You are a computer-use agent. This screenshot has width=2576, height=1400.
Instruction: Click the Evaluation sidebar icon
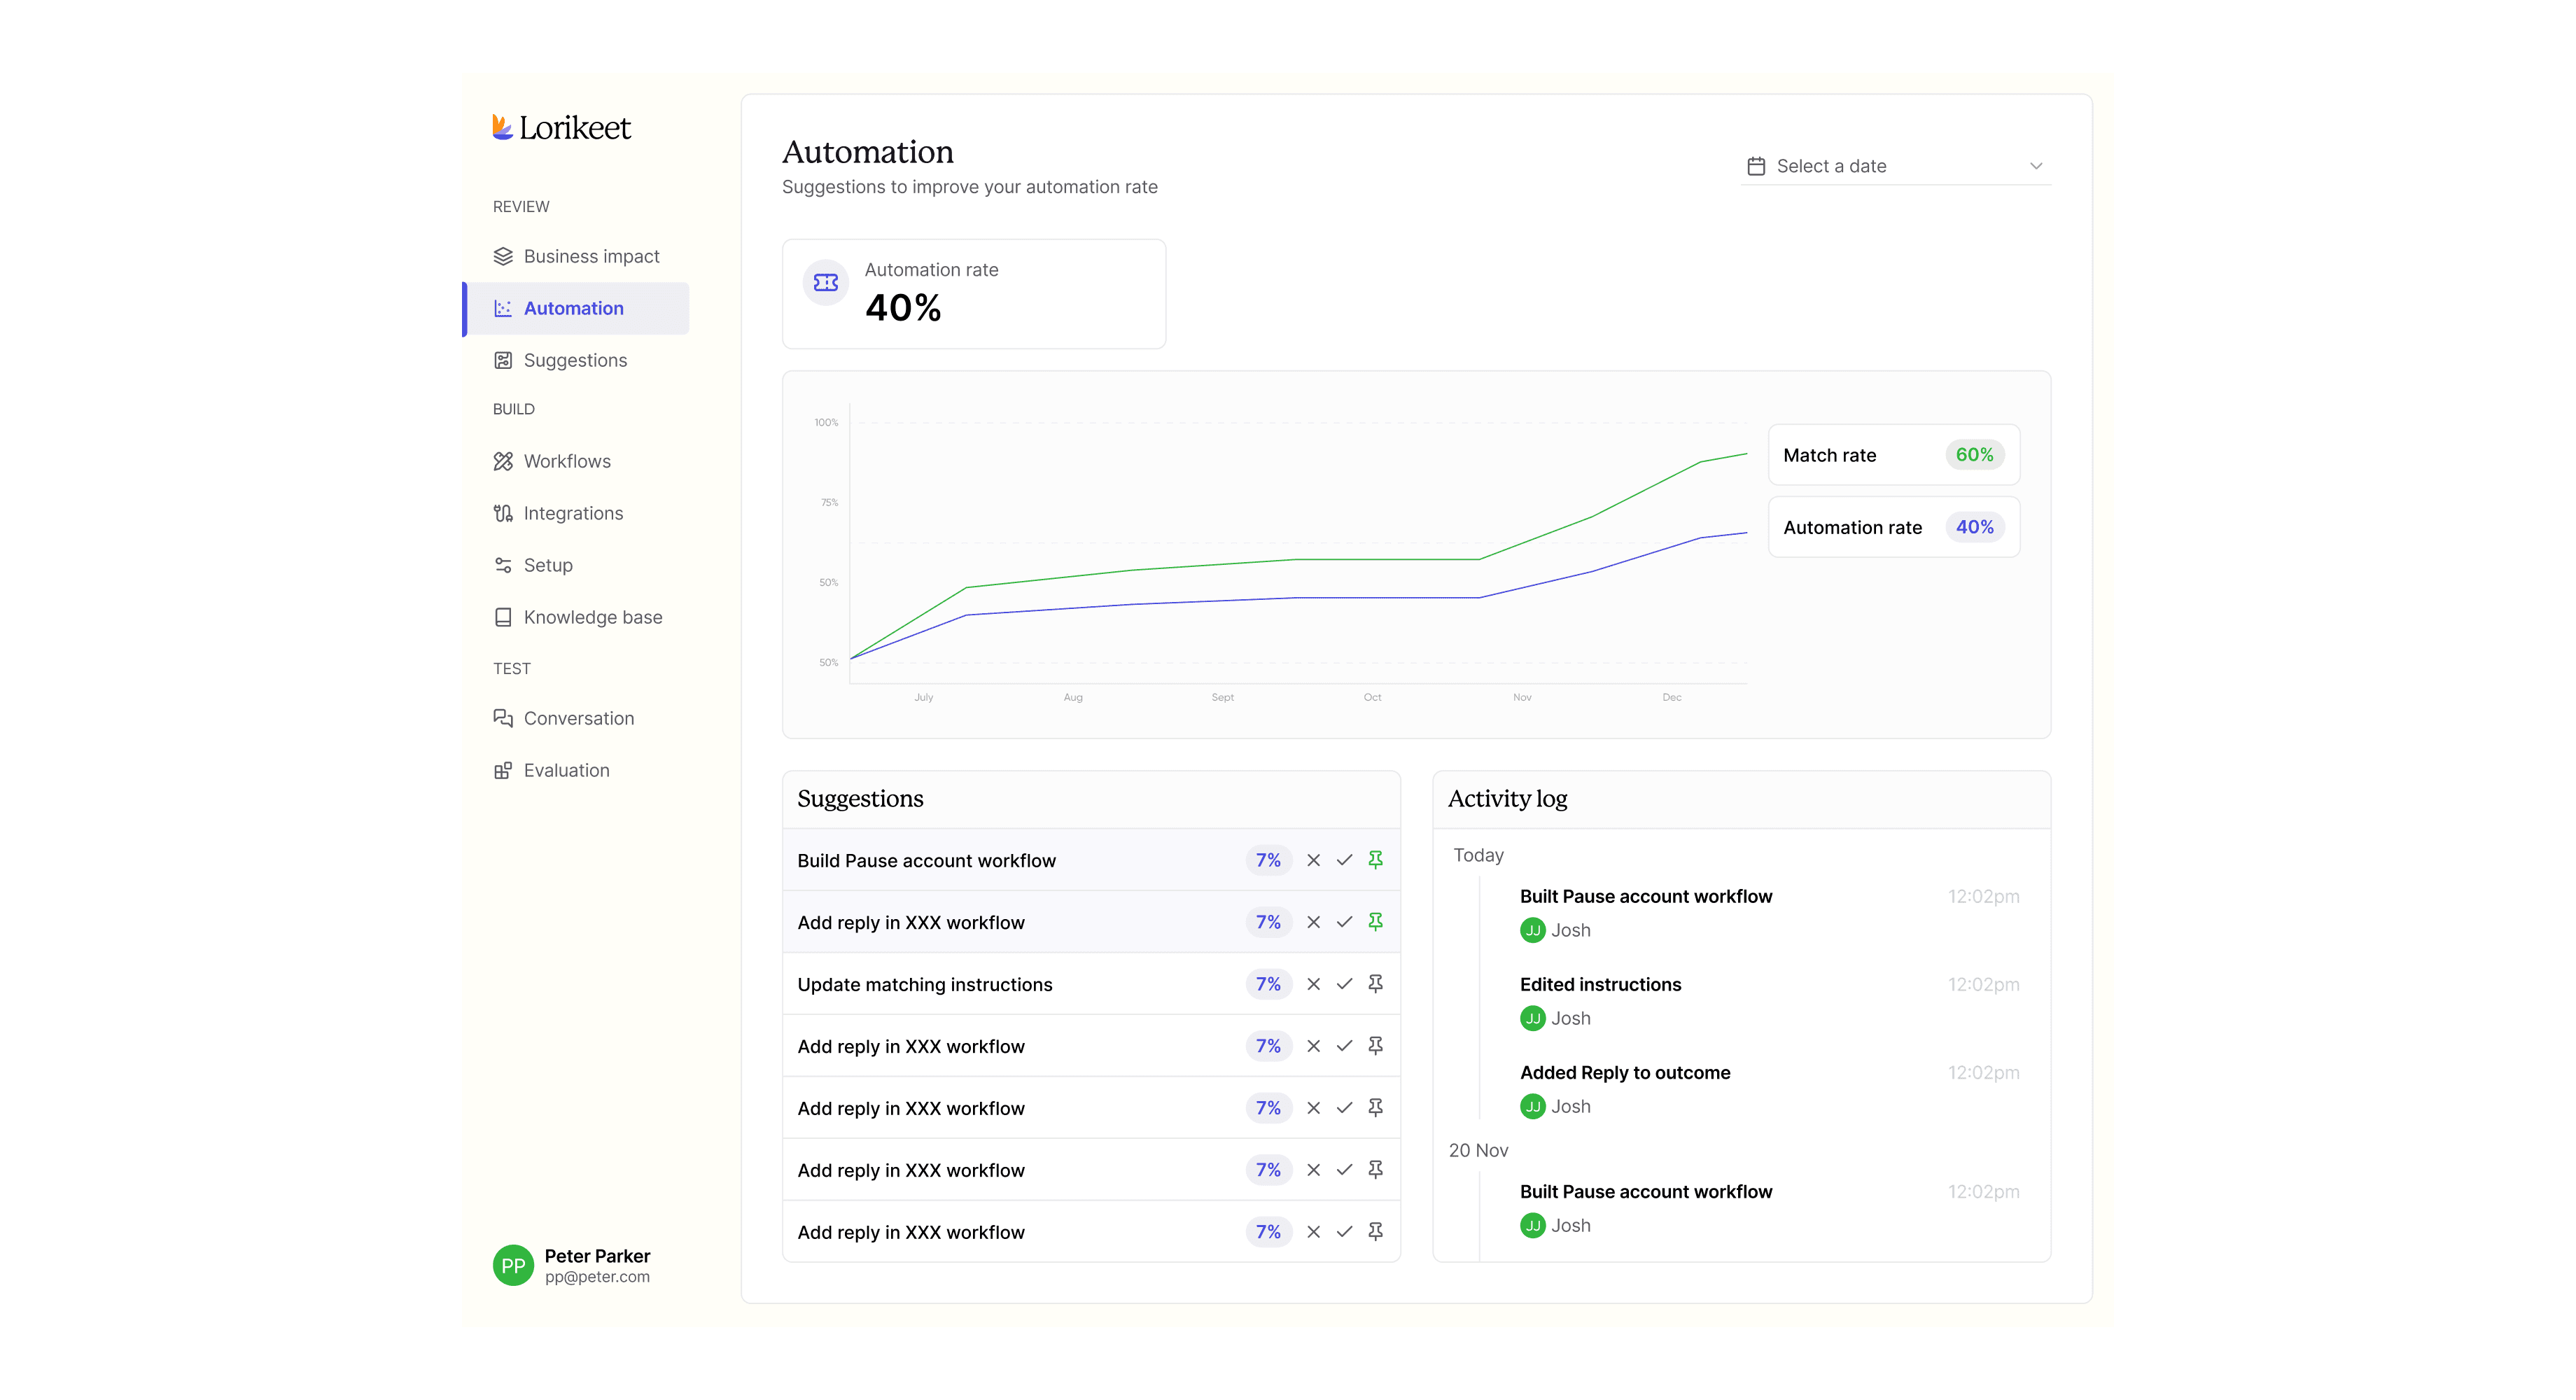click(503, 770)
